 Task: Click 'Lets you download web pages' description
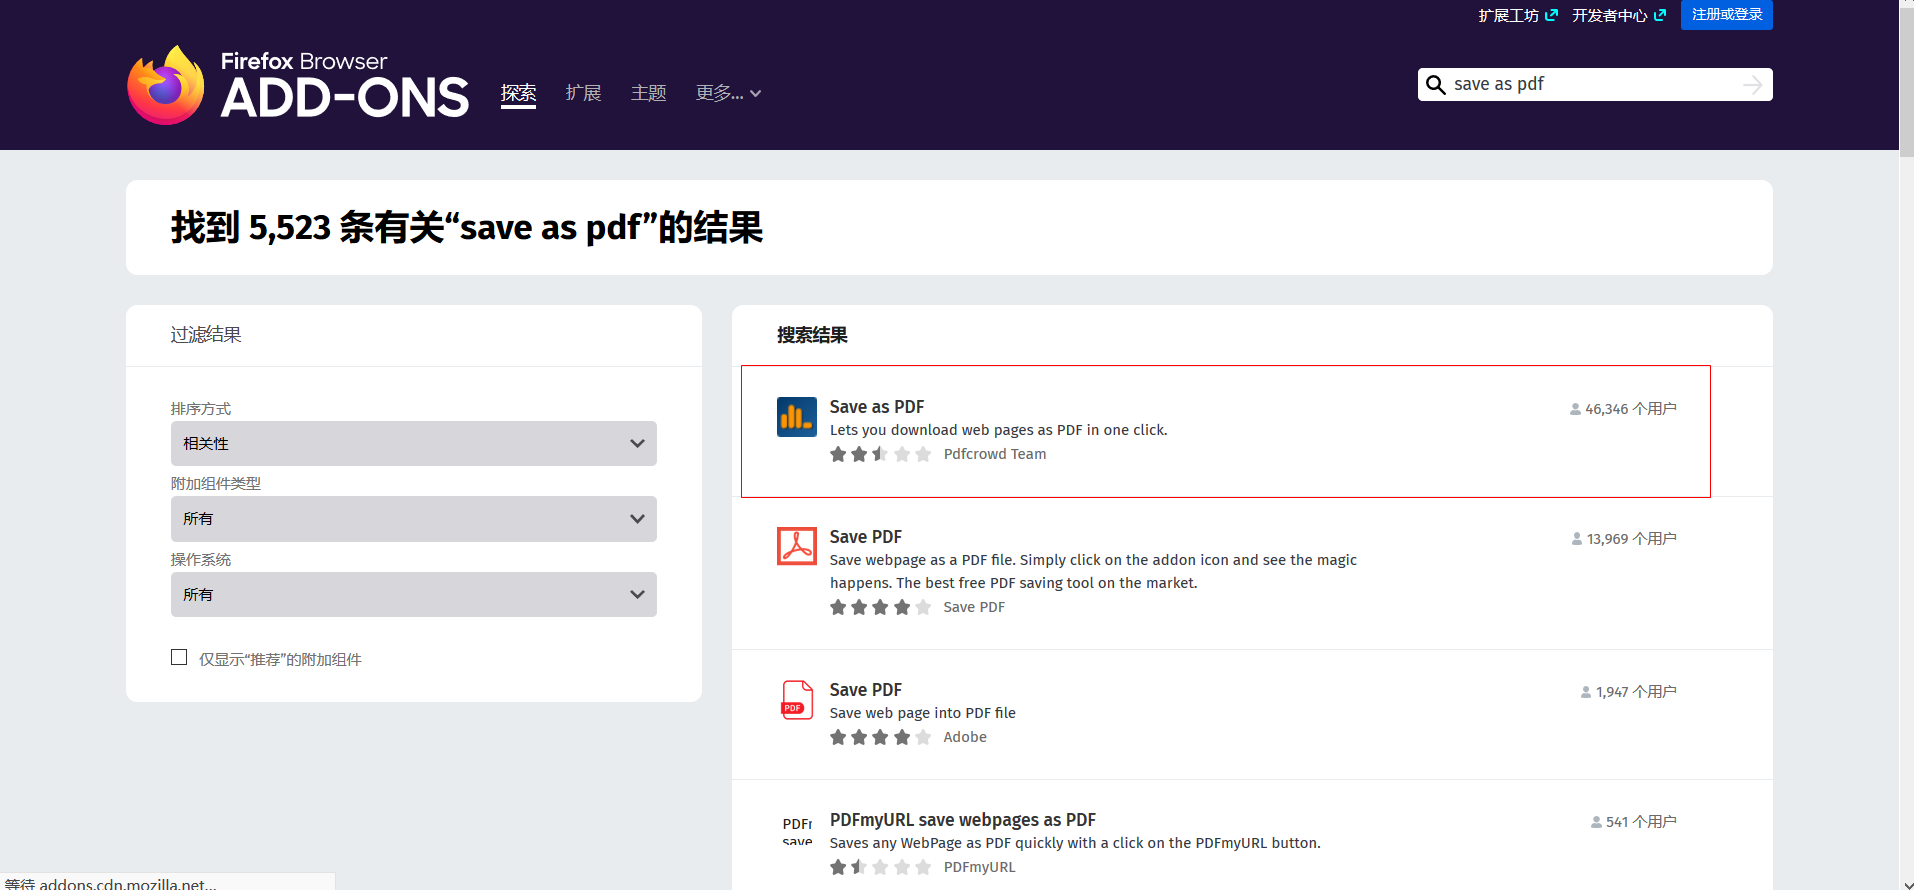pyautogui.click(x=999, y=430)
